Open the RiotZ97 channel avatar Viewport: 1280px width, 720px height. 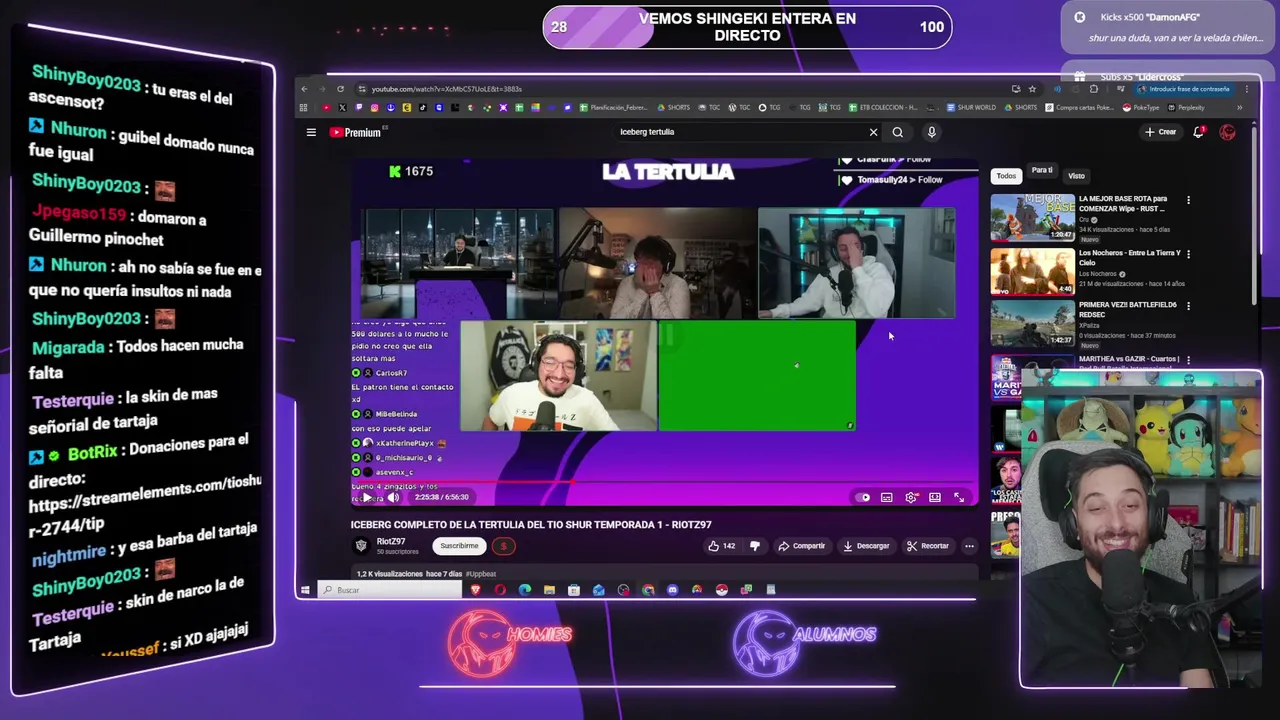click(x=361, y=545)
